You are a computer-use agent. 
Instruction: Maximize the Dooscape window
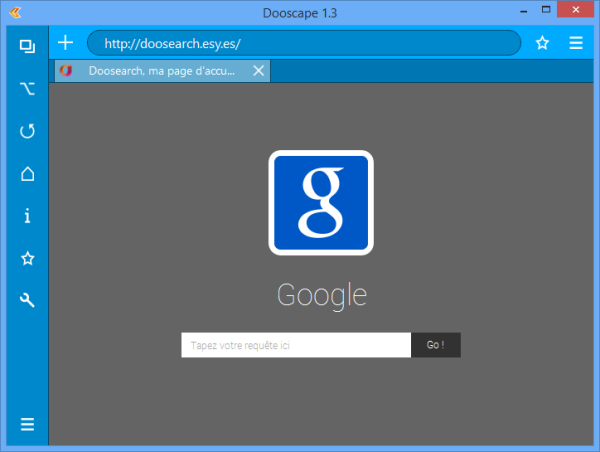(x=546, y=10)
